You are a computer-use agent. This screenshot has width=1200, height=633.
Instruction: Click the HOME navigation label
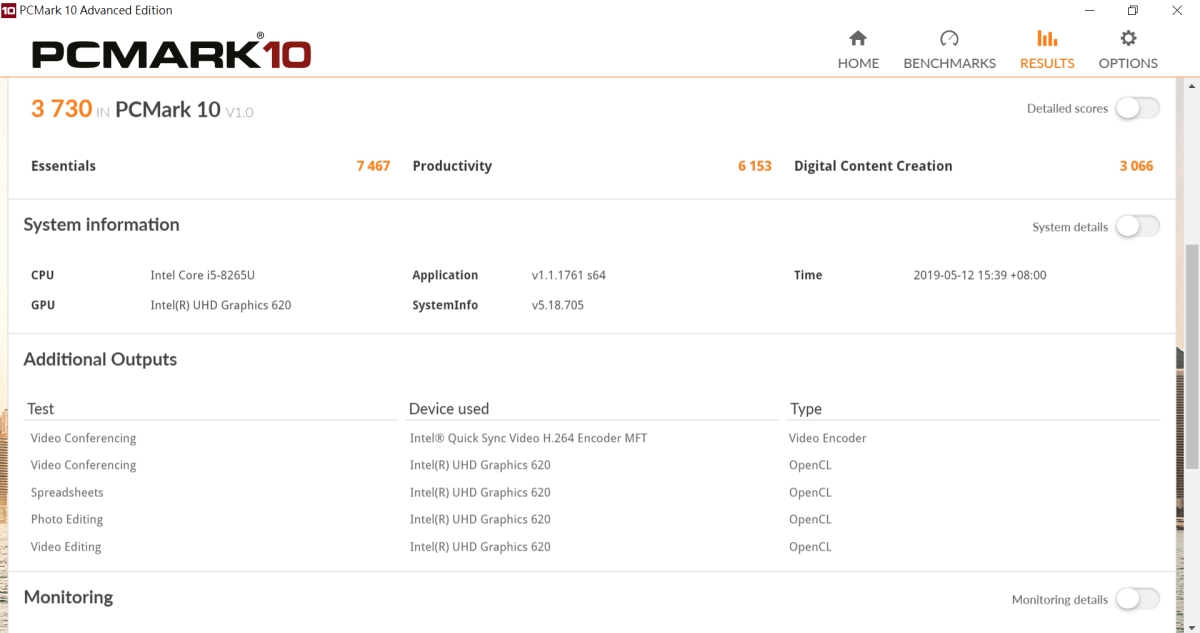click(x=858, y=63)
